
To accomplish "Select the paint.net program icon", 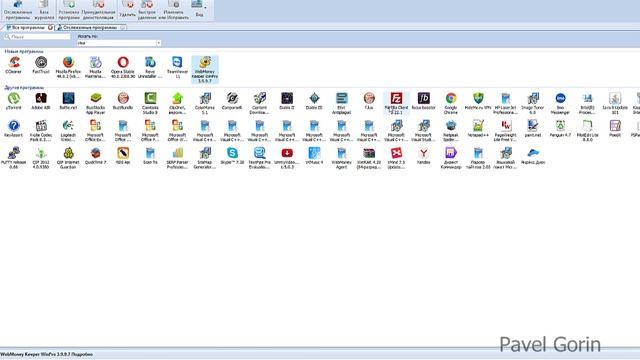I will point(533,128).
